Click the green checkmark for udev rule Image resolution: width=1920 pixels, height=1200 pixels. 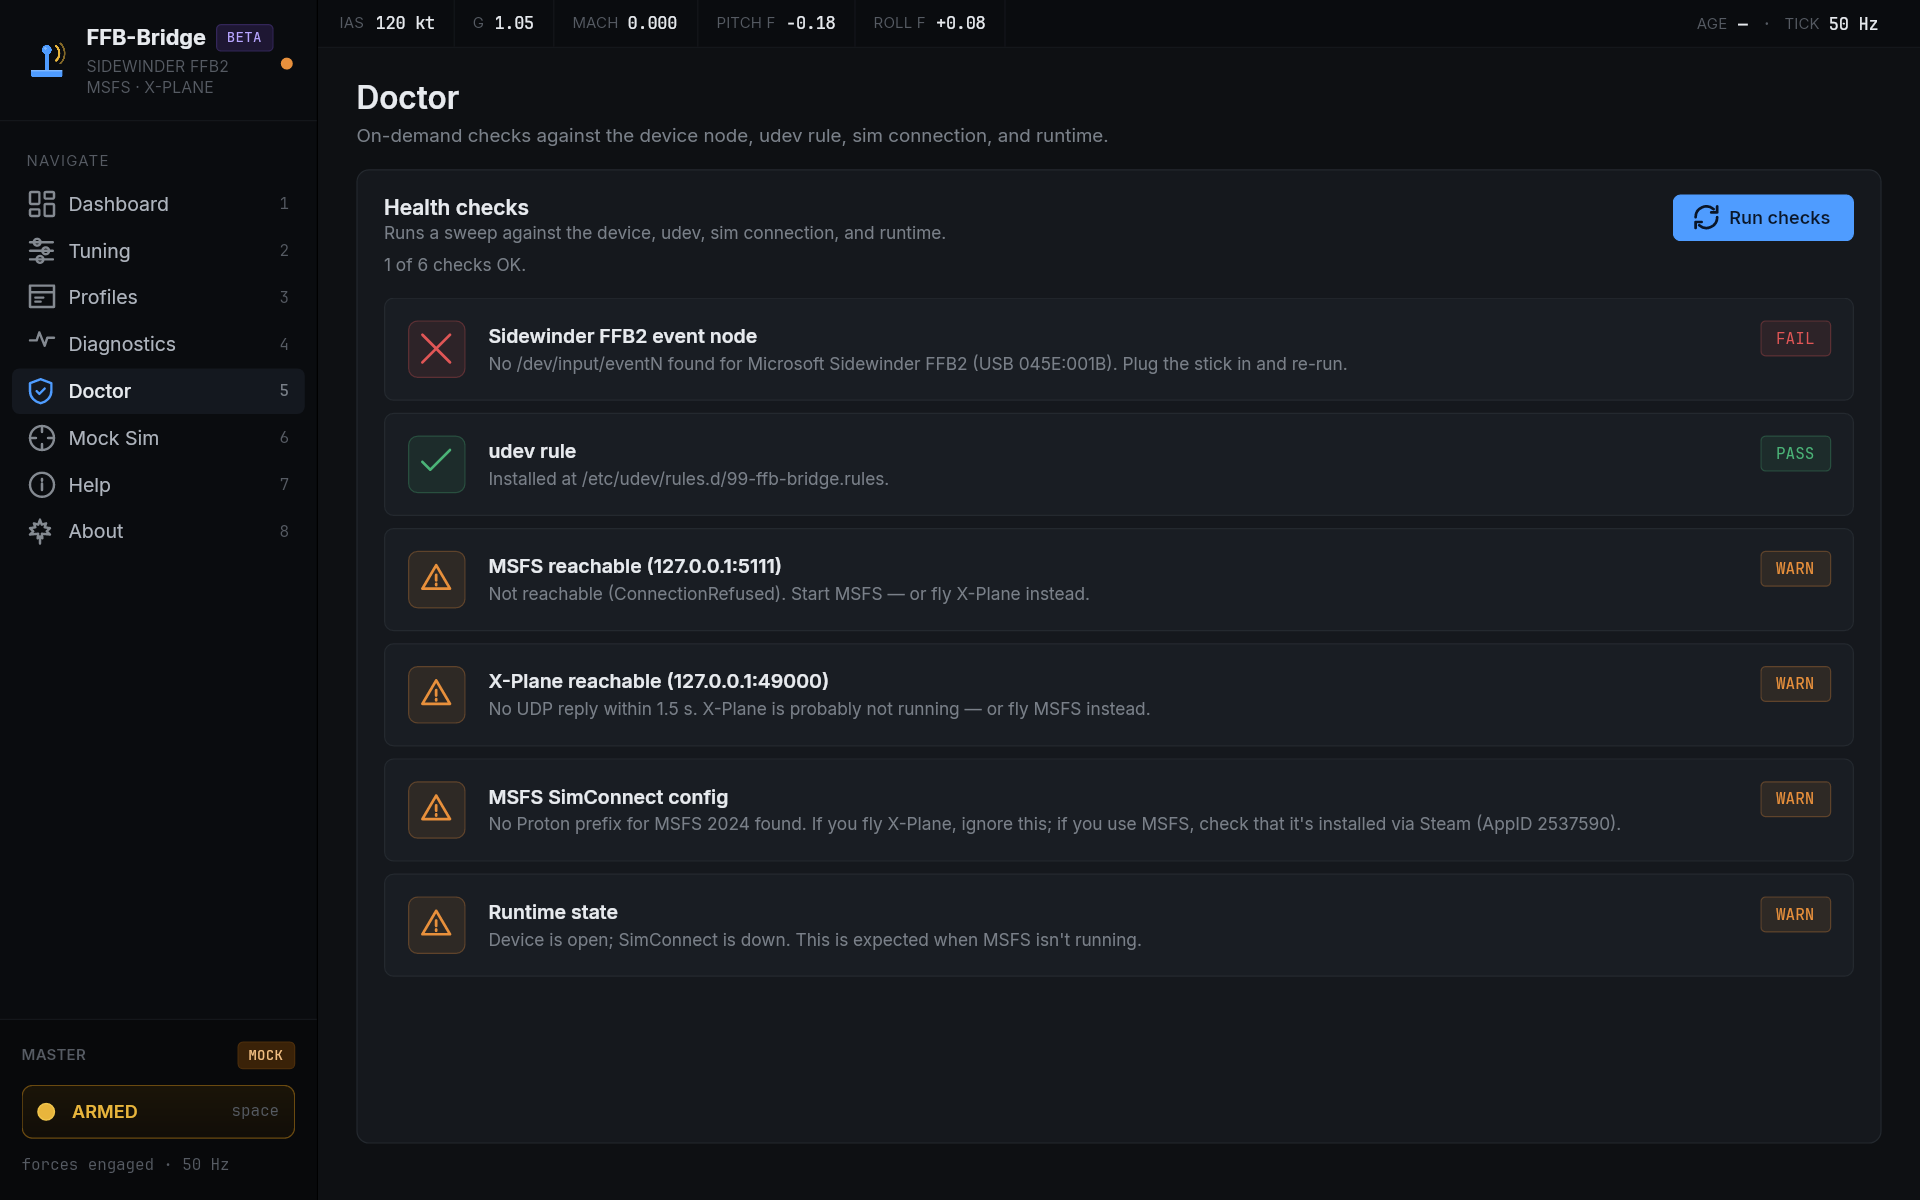pos(436,464)
